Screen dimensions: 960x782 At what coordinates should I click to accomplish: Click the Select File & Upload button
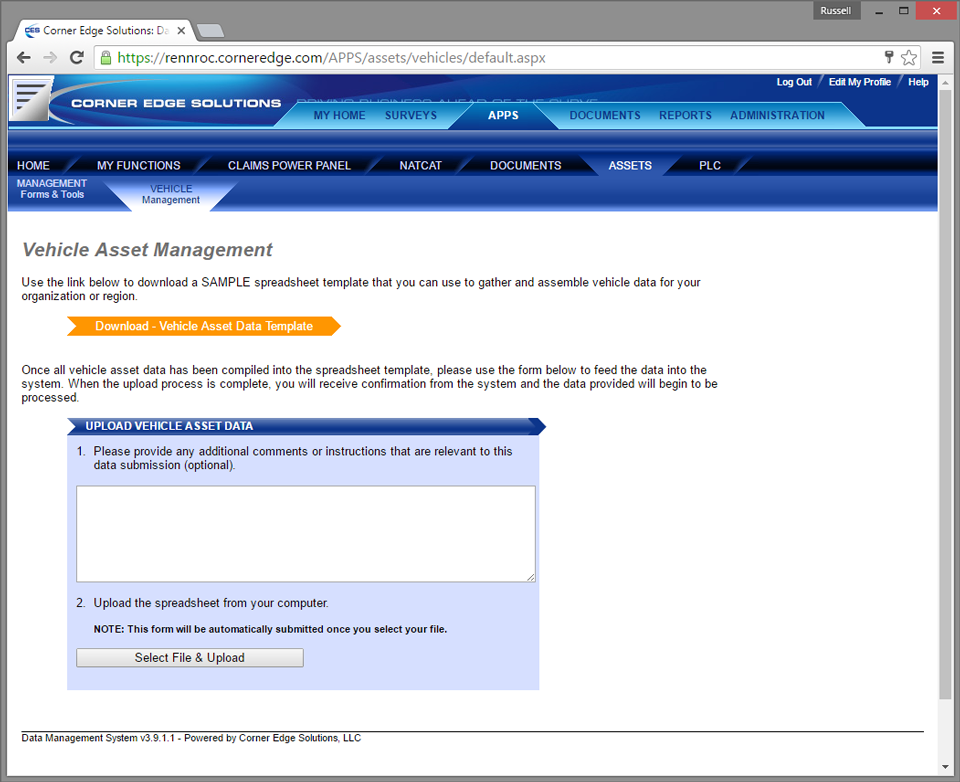(x=190, y=658)
